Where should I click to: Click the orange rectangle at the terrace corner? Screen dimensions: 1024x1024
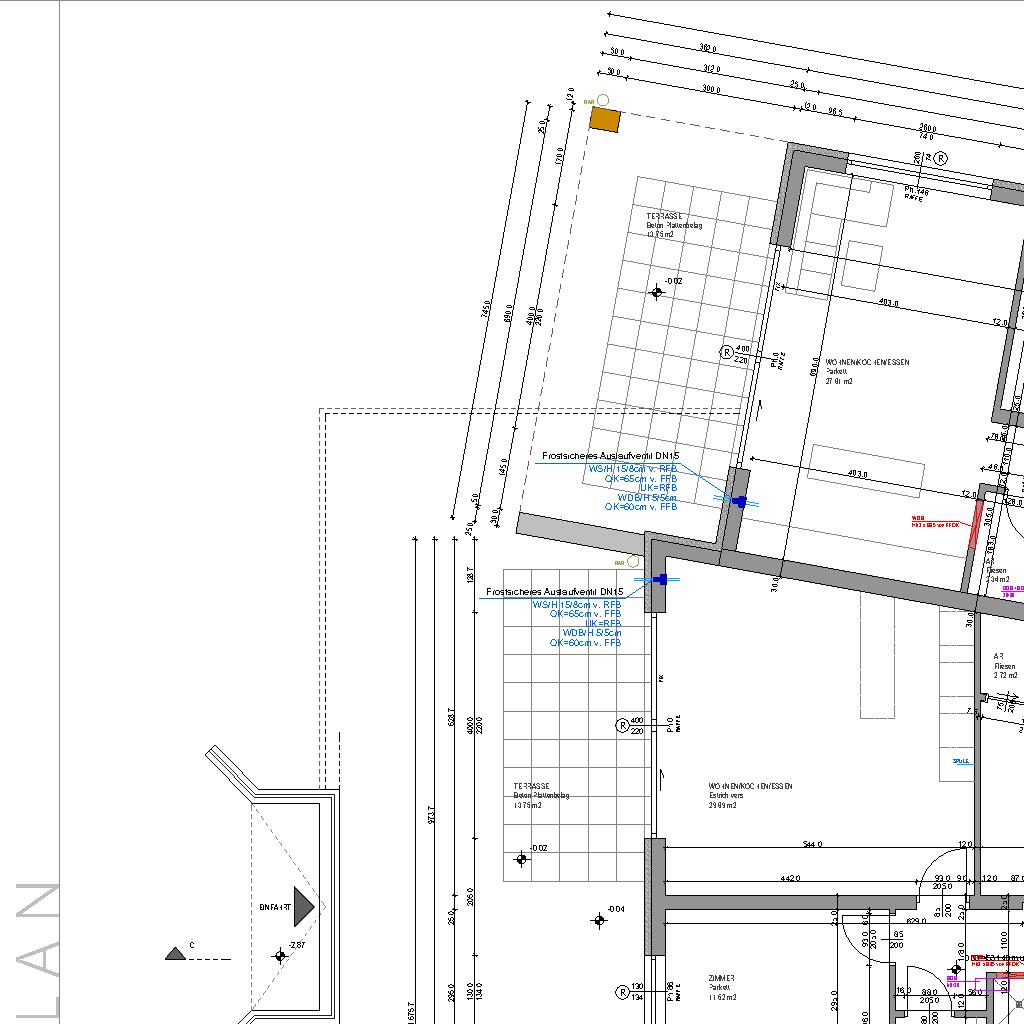pos(604,120)
